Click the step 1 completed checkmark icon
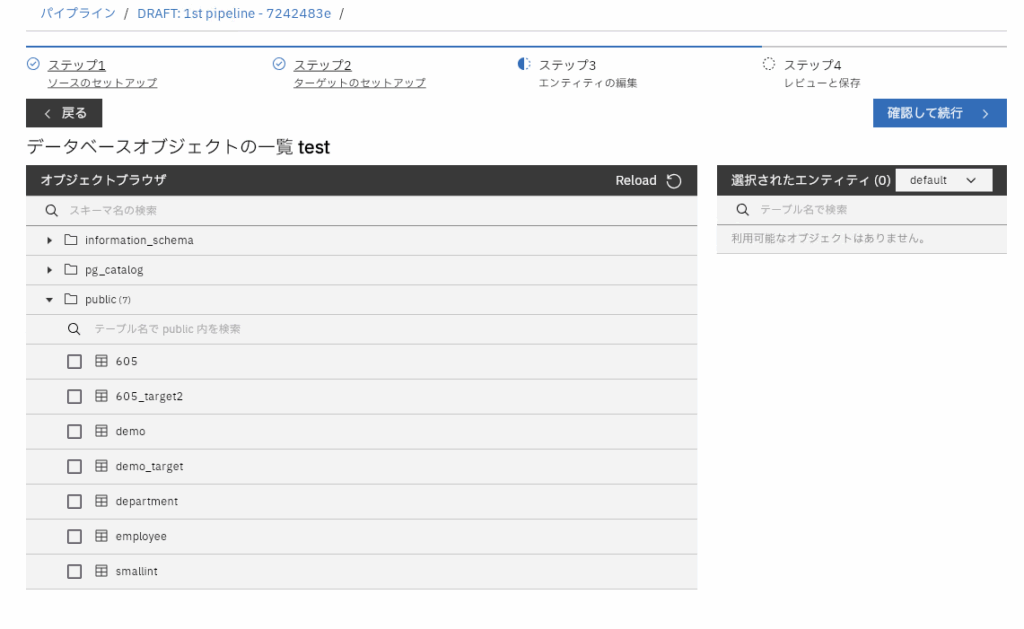This screenshot has height=629, width=1024. click(x=33, y=64)
